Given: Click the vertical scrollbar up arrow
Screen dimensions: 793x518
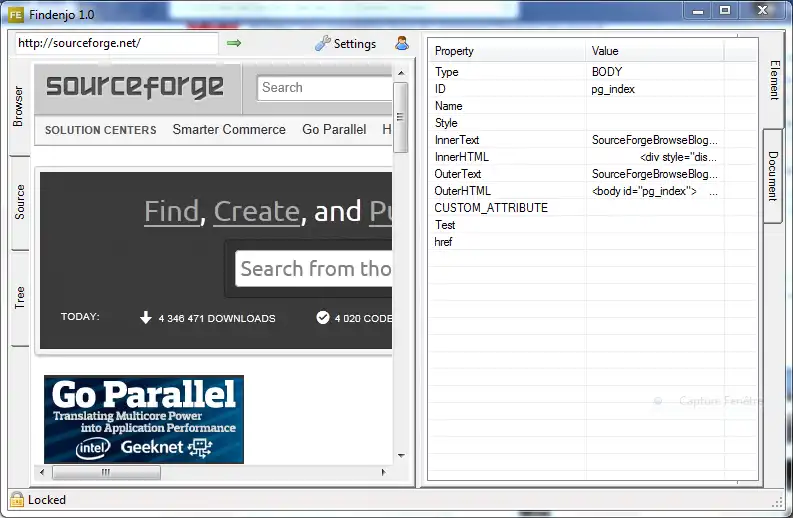Looking at the screenshot, I should 401,73.
